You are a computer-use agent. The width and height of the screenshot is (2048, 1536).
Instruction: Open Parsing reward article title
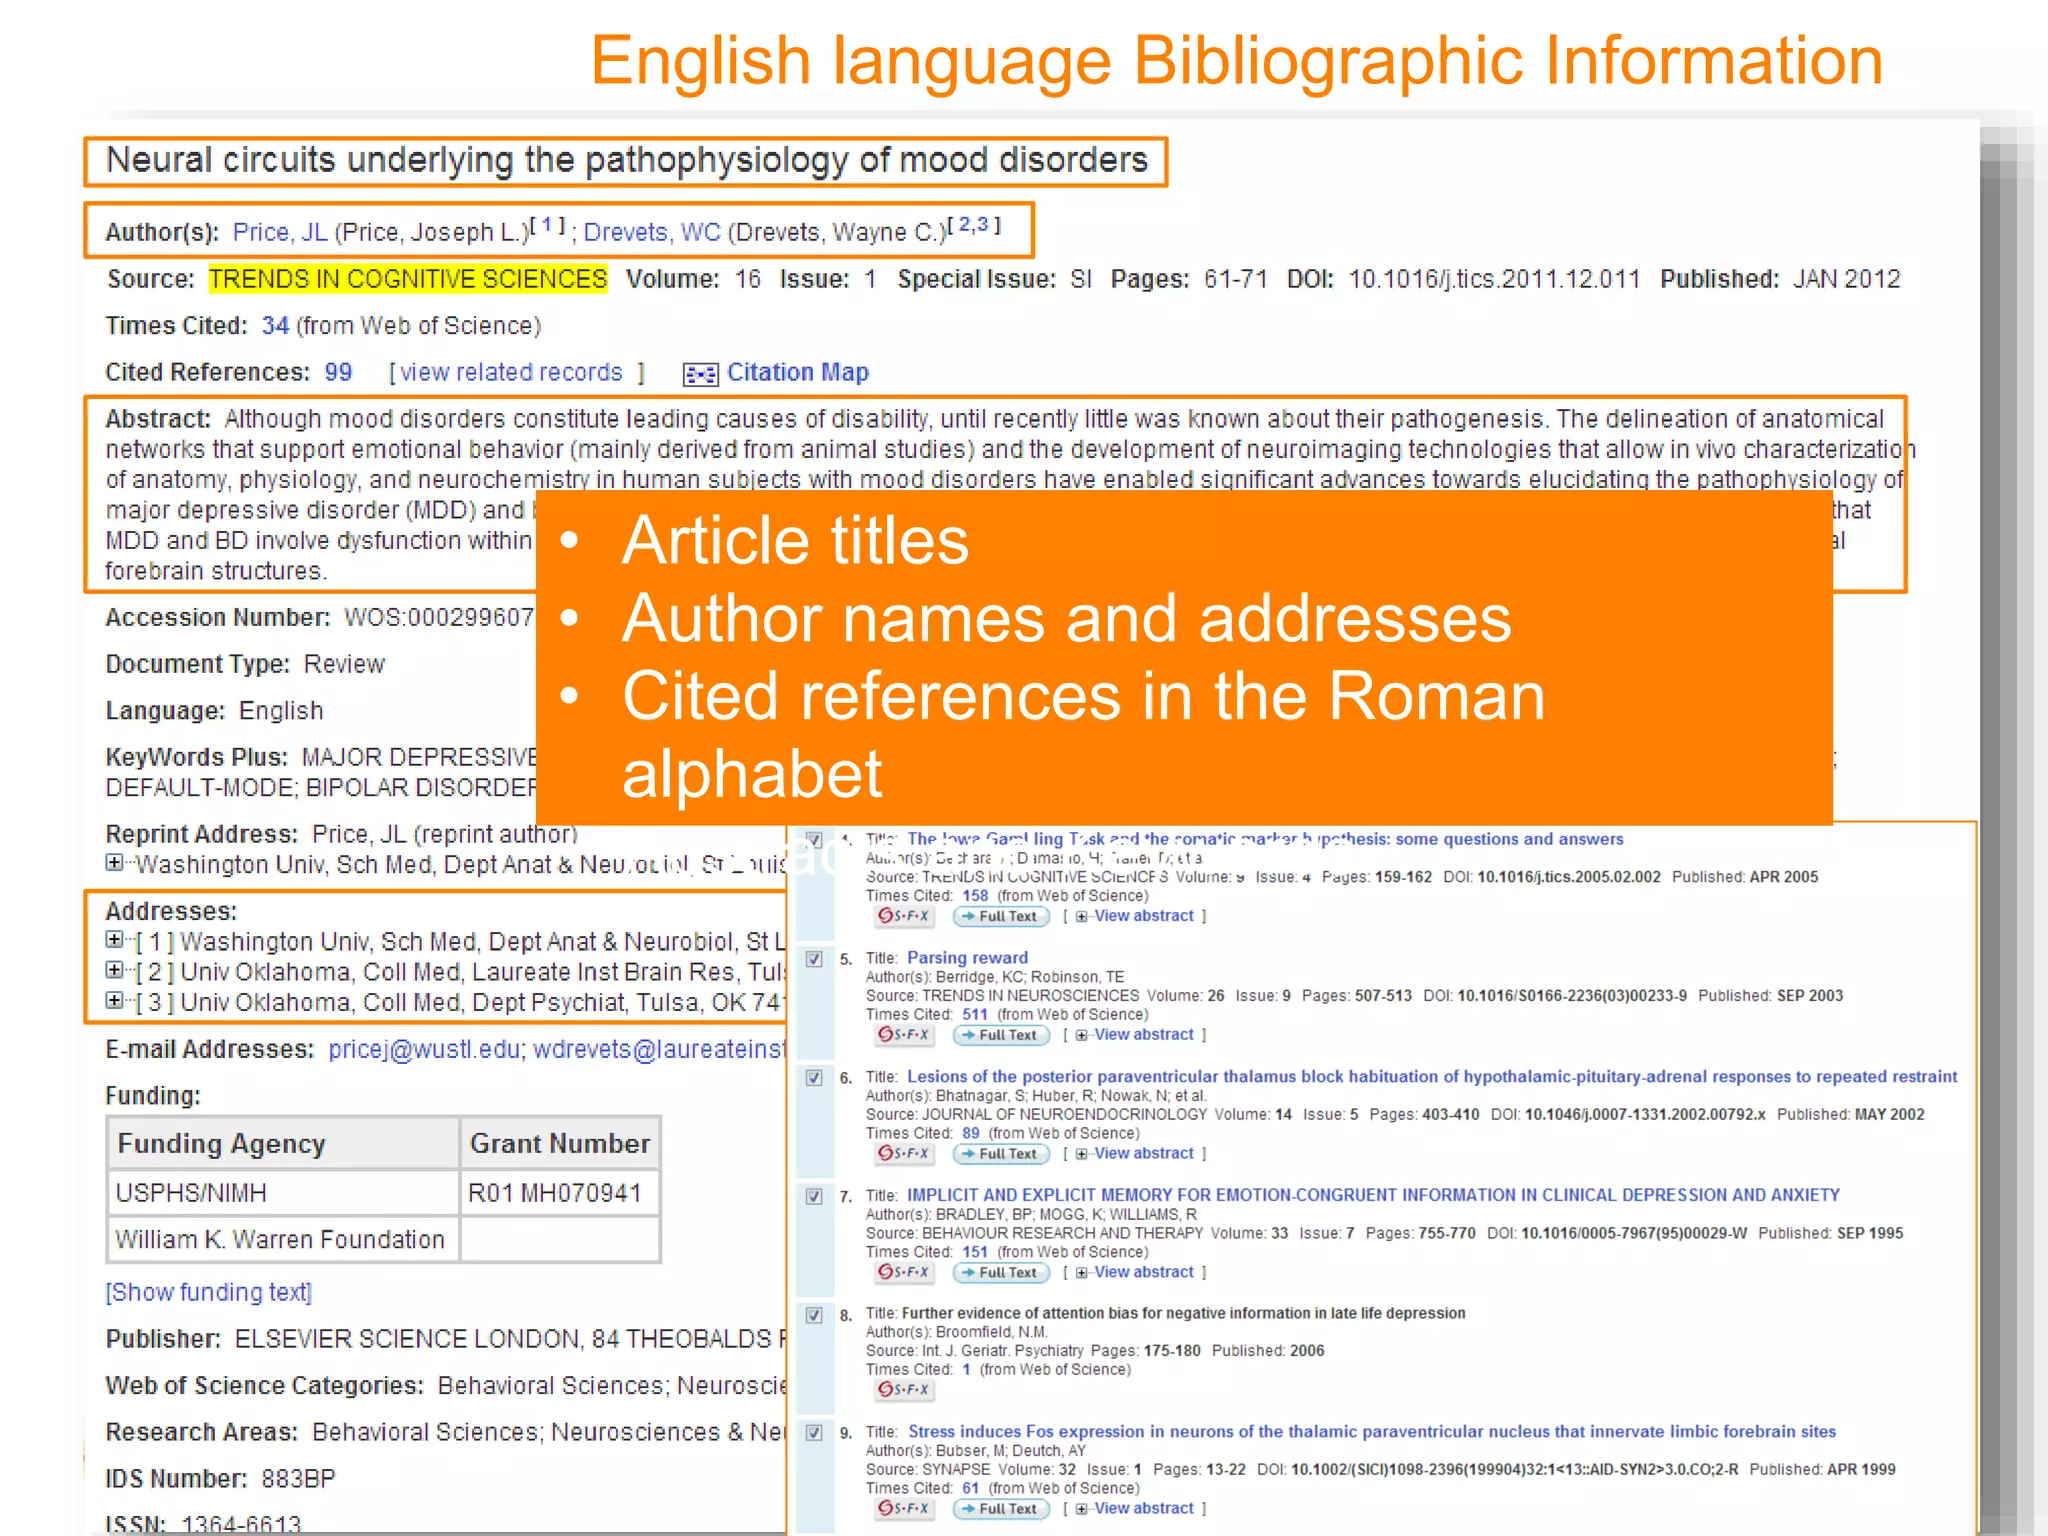pyautogui.click(x=967, y=958)
